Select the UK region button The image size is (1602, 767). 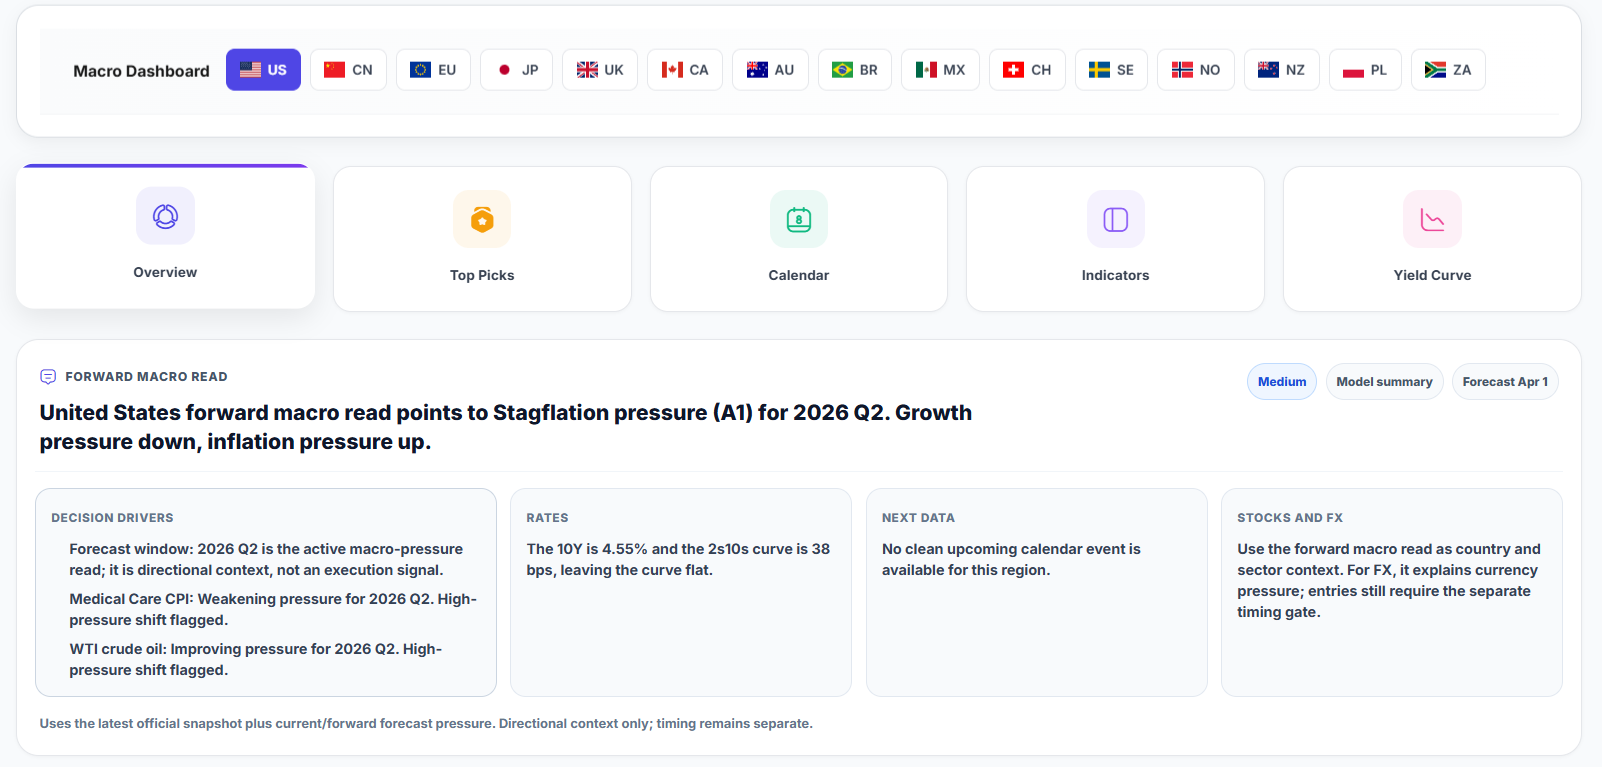[600, 70]
